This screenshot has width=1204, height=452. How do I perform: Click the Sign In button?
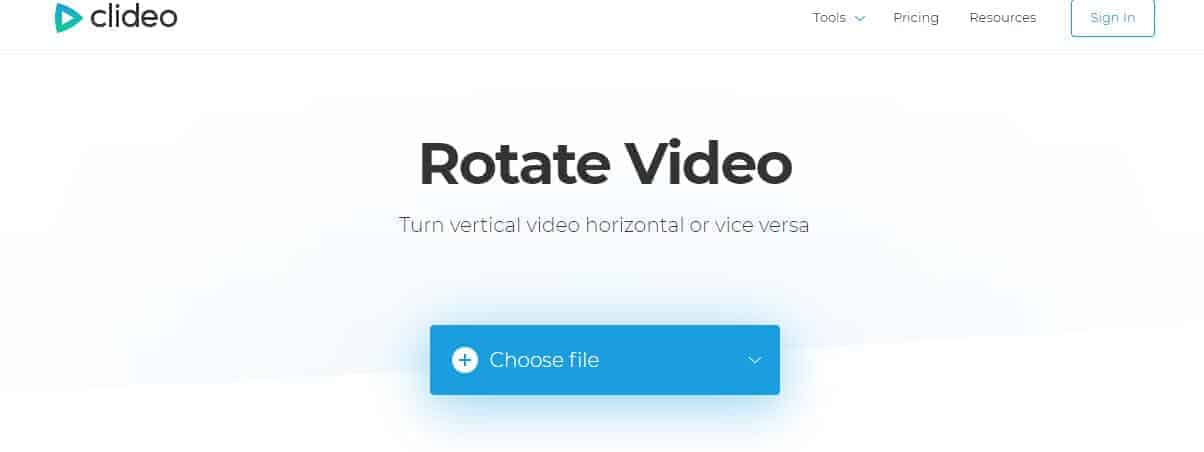point(1113,18)
